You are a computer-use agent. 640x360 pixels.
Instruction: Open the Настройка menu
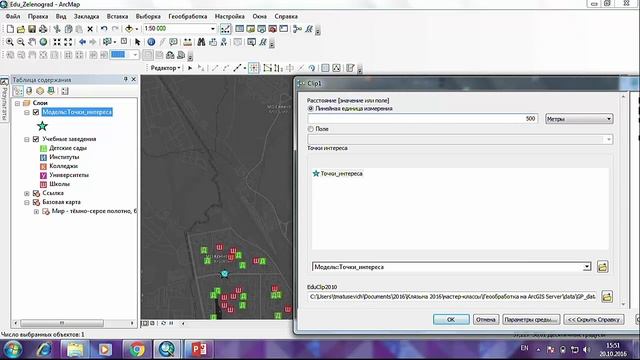coord(229,16)
